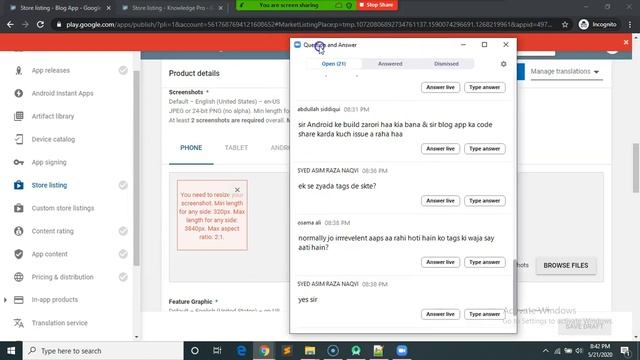Answer live the 'ek se zyada tags' question
640x360 pixels.
point(440,201)
